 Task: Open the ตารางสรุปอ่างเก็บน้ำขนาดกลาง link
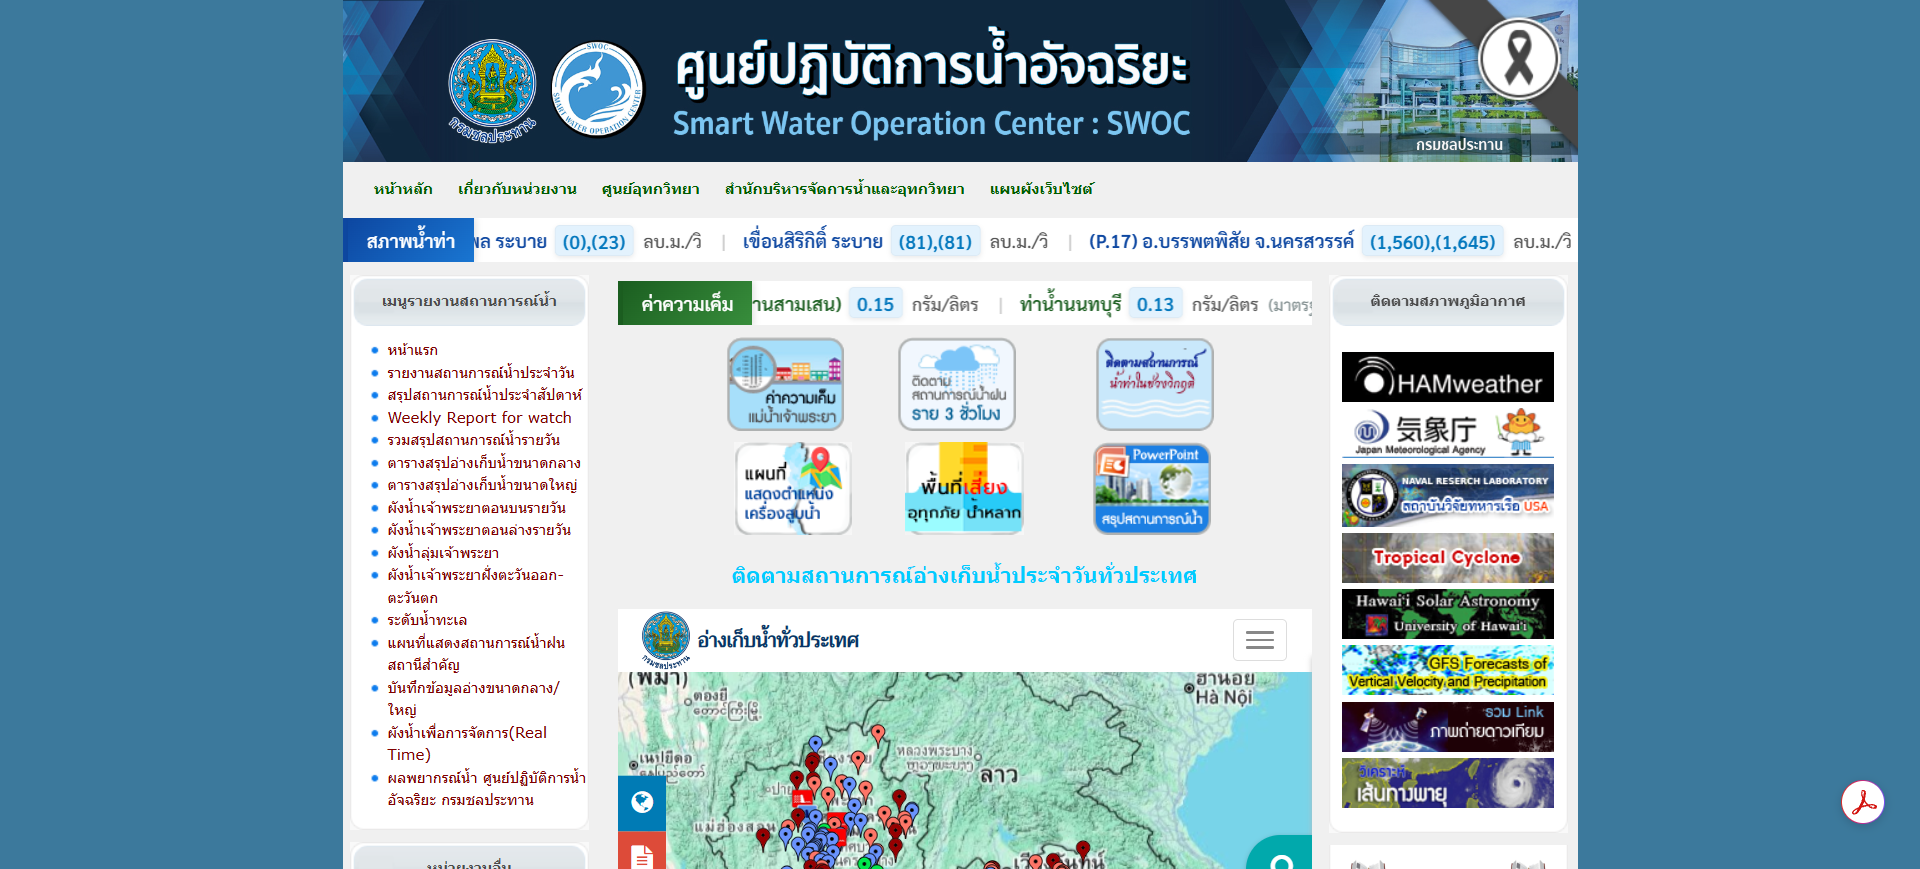pyautogui.click(x=484, y=463)
